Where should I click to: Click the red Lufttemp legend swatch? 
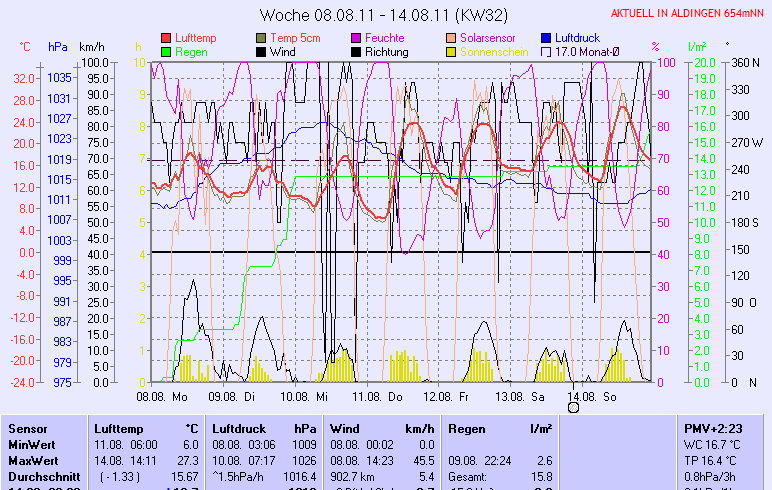point(166,38)
